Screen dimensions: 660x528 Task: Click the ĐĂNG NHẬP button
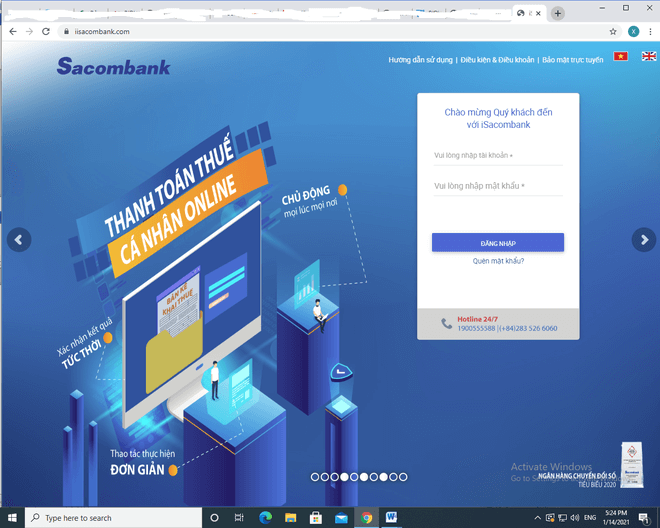[x=498, y=243]
